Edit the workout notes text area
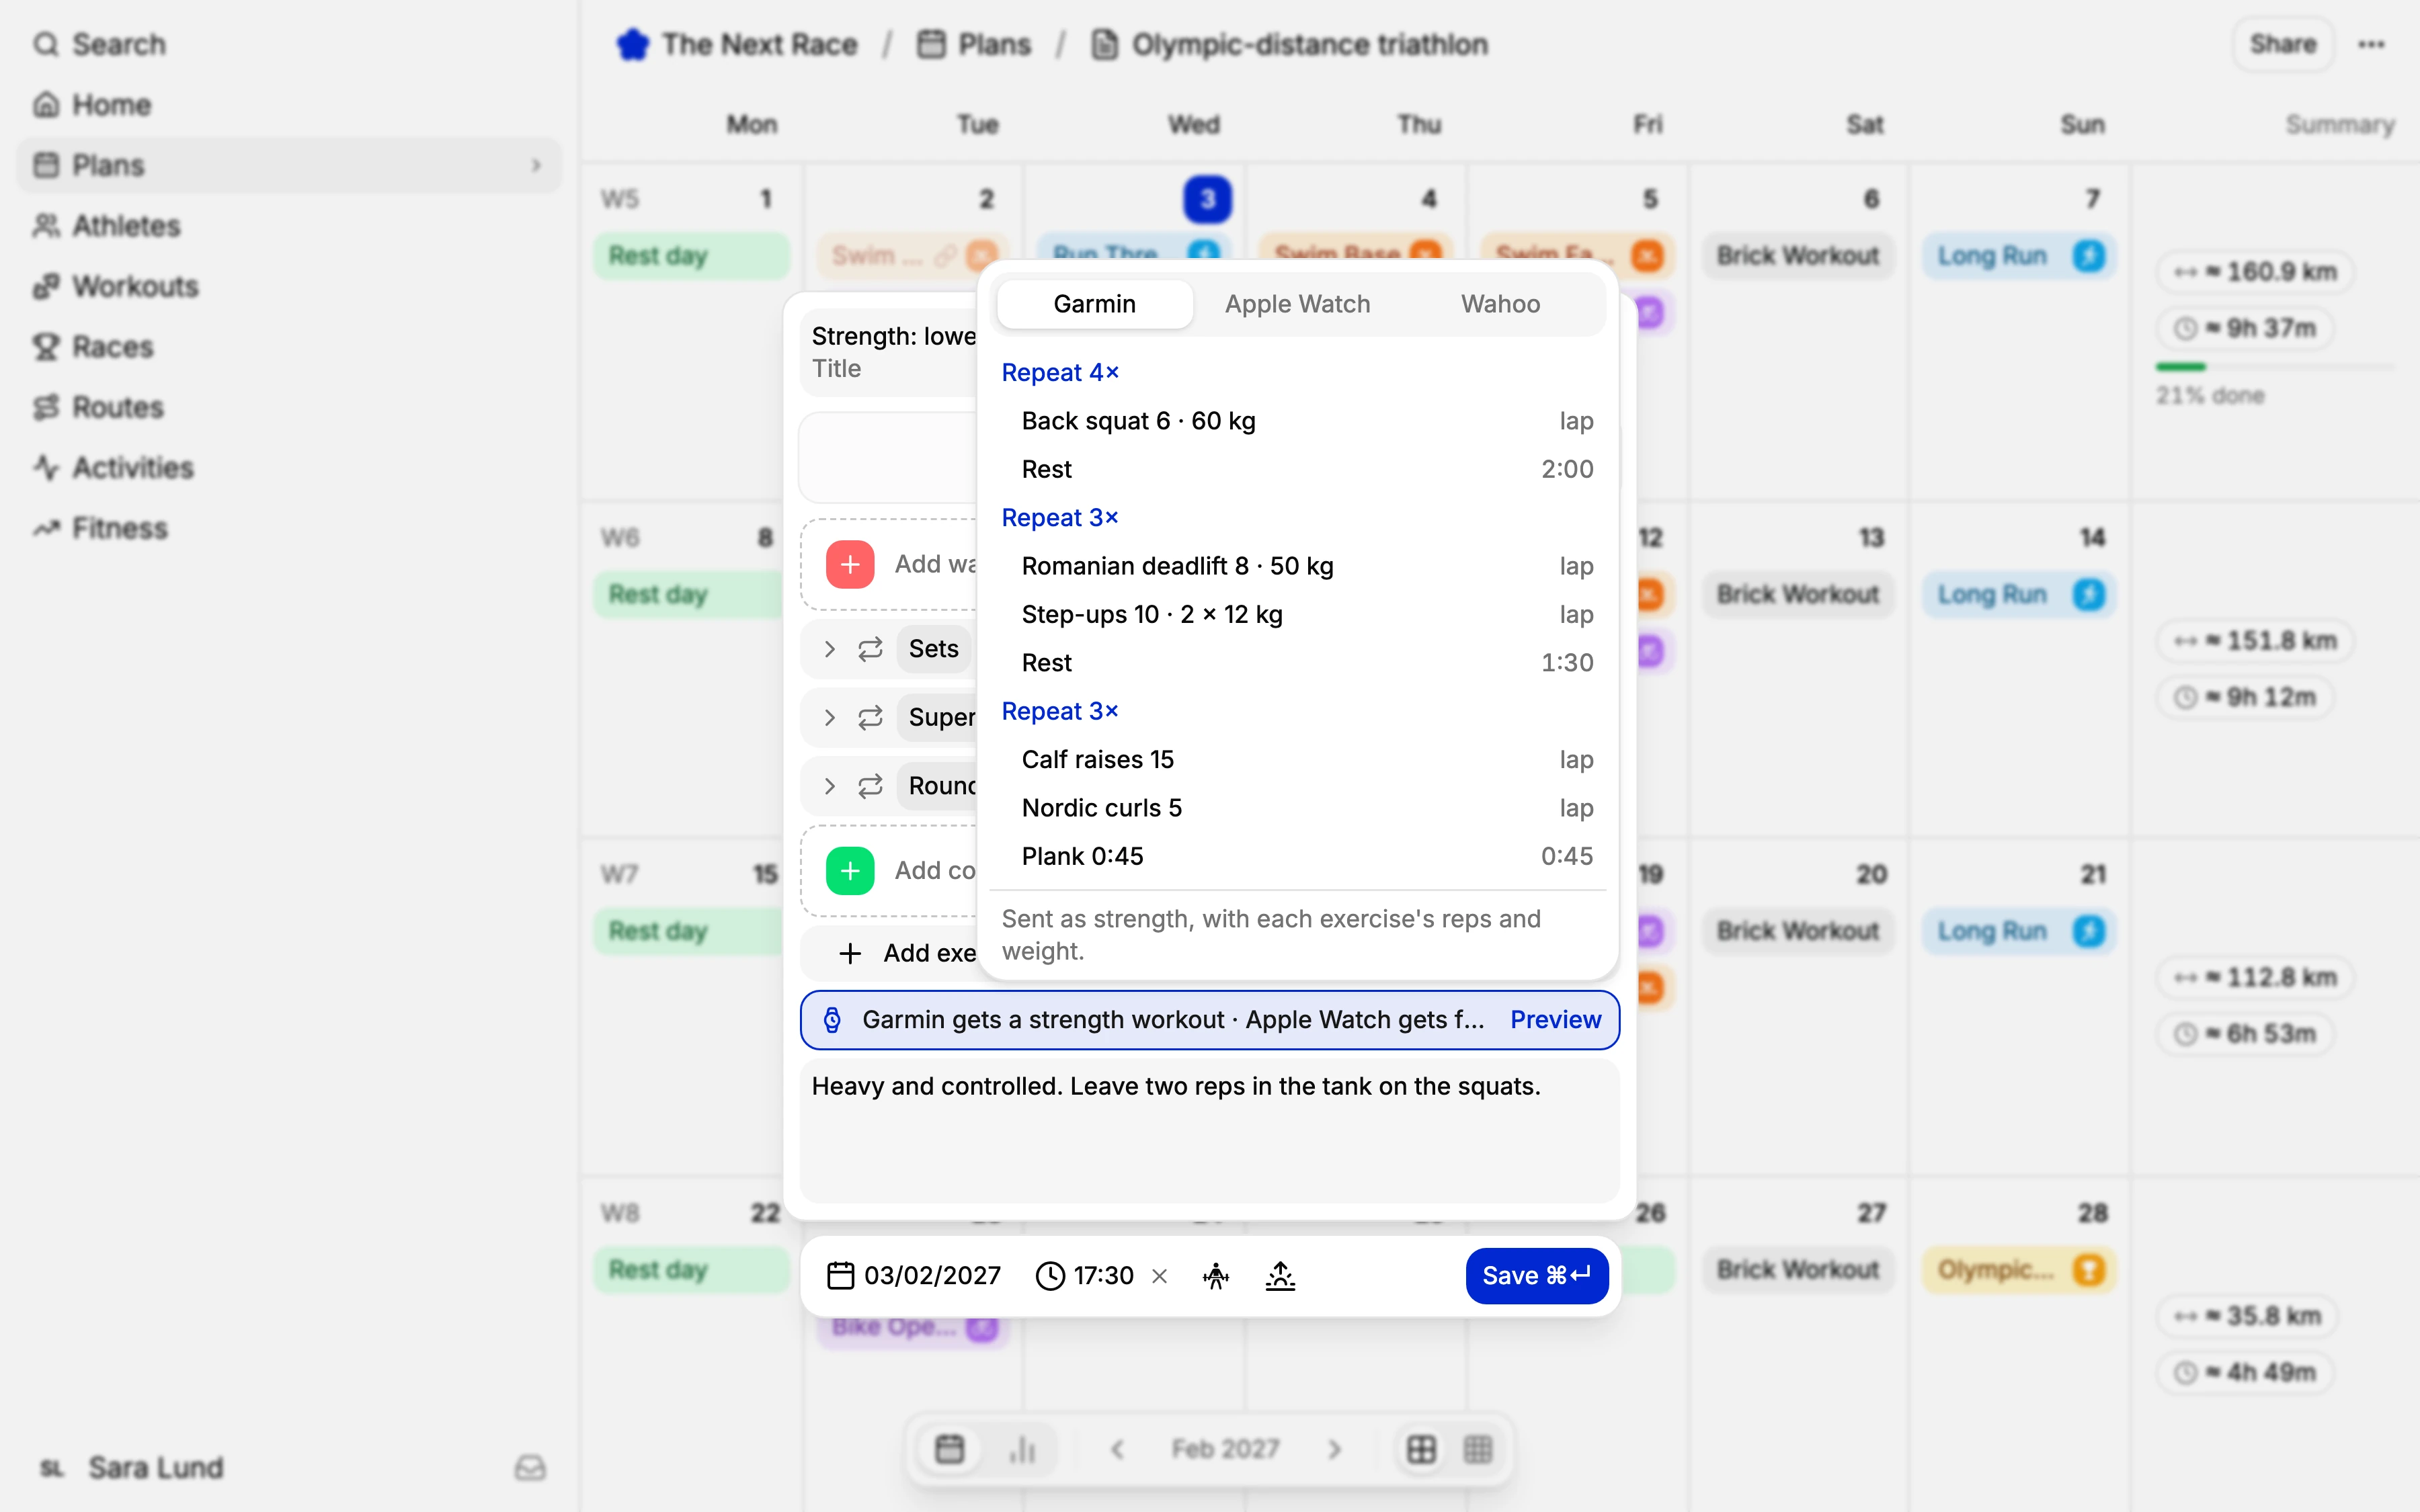Screen dimensions: 2420x1512 tap(1209, 1131)
